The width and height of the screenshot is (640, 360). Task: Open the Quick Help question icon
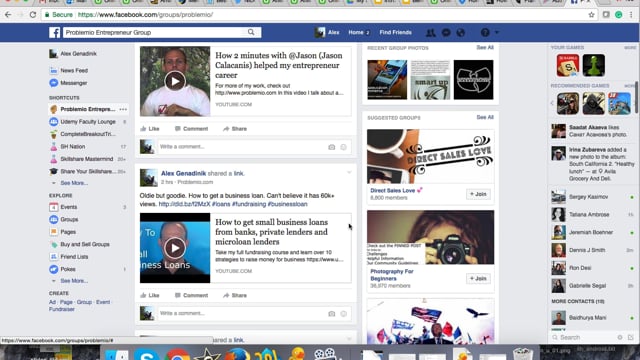[484, 32]
